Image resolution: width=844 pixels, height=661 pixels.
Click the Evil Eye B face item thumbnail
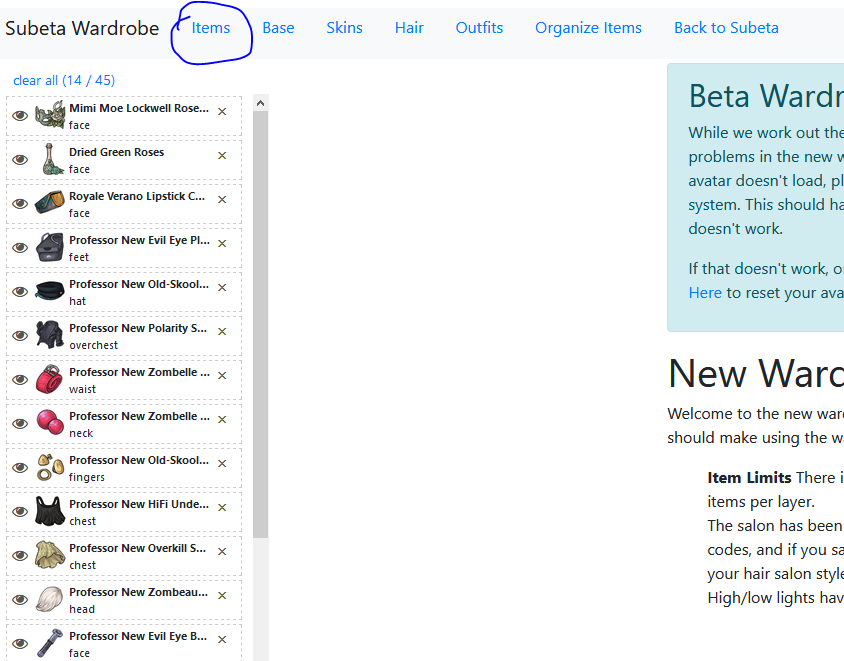point(50,643)
